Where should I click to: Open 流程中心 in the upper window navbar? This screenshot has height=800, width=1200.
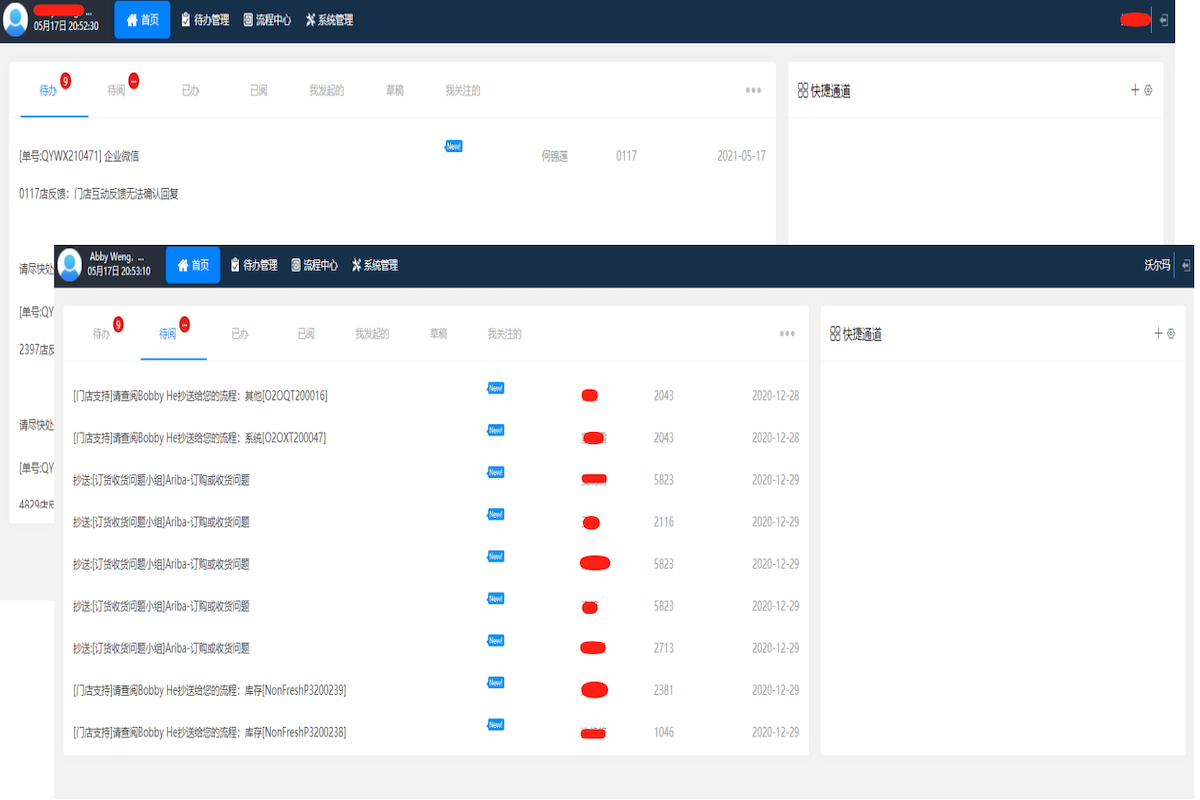(267, 20)
